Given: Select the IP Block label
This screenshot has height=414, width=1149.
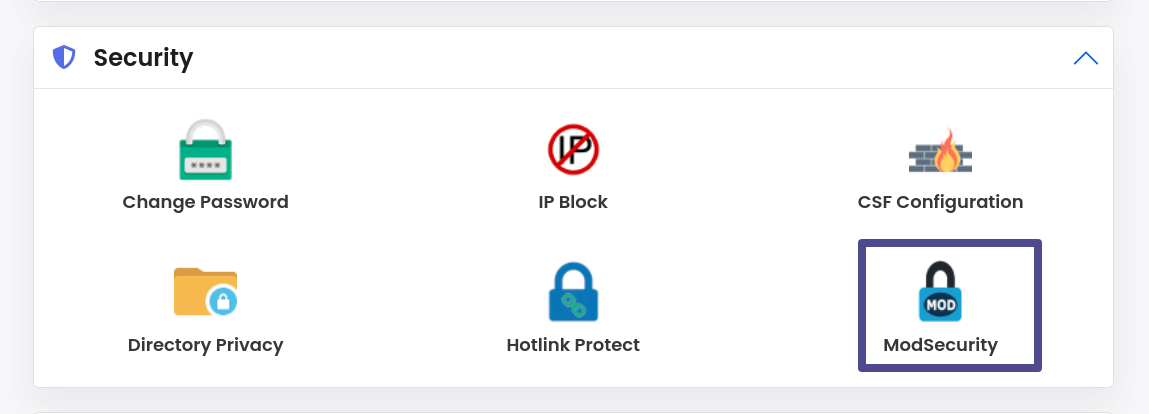Looking at the screenshot, I should click(573, 202).
